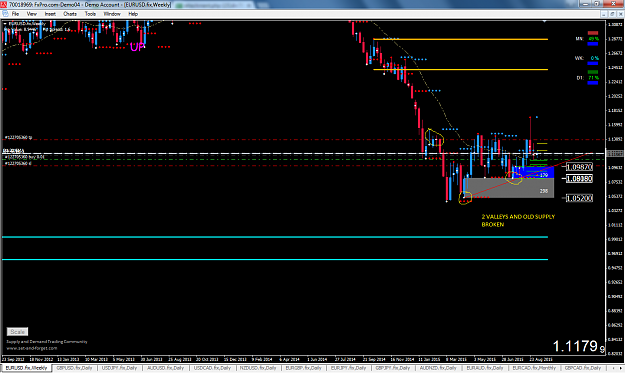Select the lower orange horizontal line
The height and width of the screenshot is (373, 625).
point(460,70)
